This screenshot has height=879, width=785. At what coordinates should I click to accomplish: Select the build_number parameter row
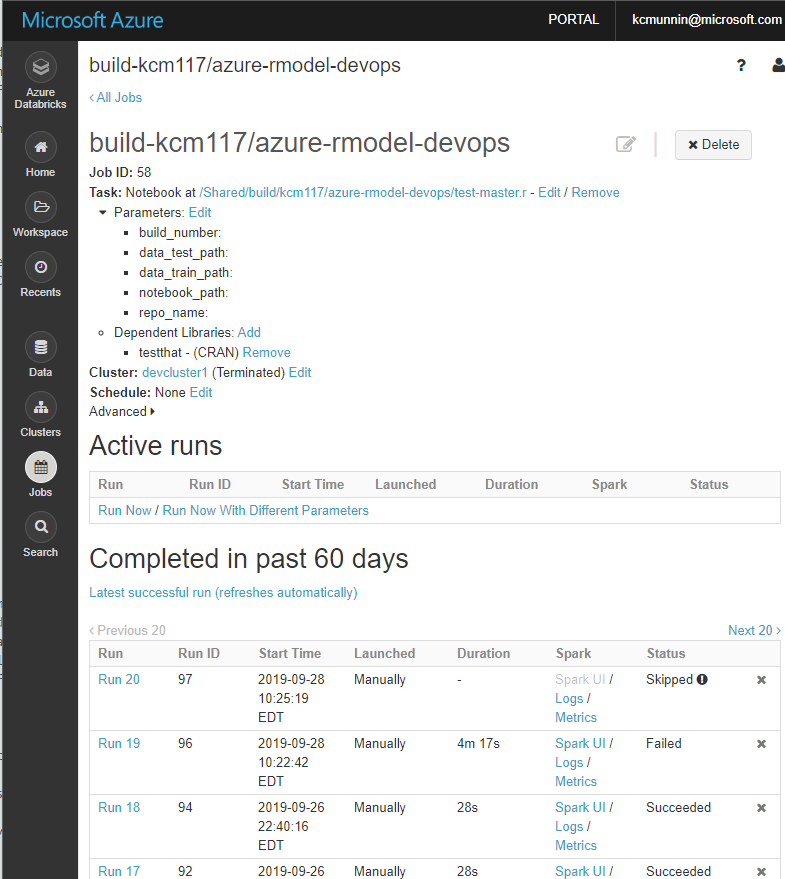click(x=180, y=233)
